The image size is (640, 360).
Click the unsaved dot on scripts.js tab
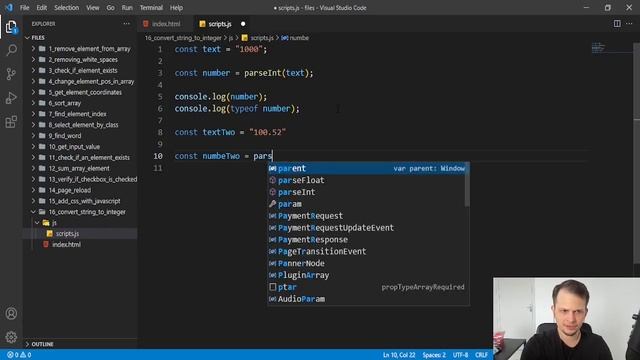tap(243, 24)
